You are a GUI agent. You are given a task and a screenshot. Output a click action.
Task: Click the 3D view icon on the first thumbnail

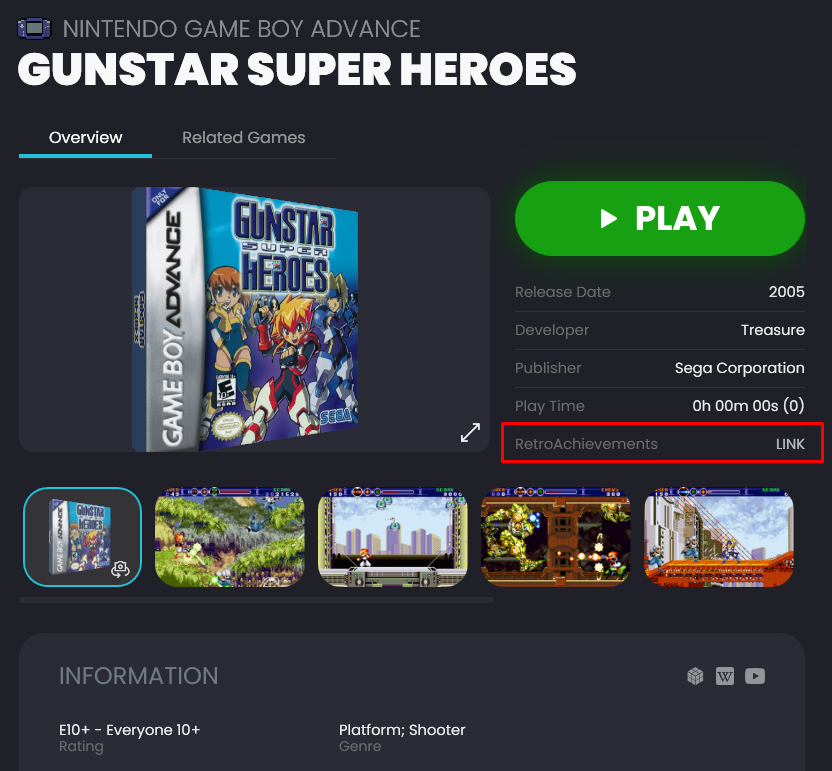coord(120,569)
